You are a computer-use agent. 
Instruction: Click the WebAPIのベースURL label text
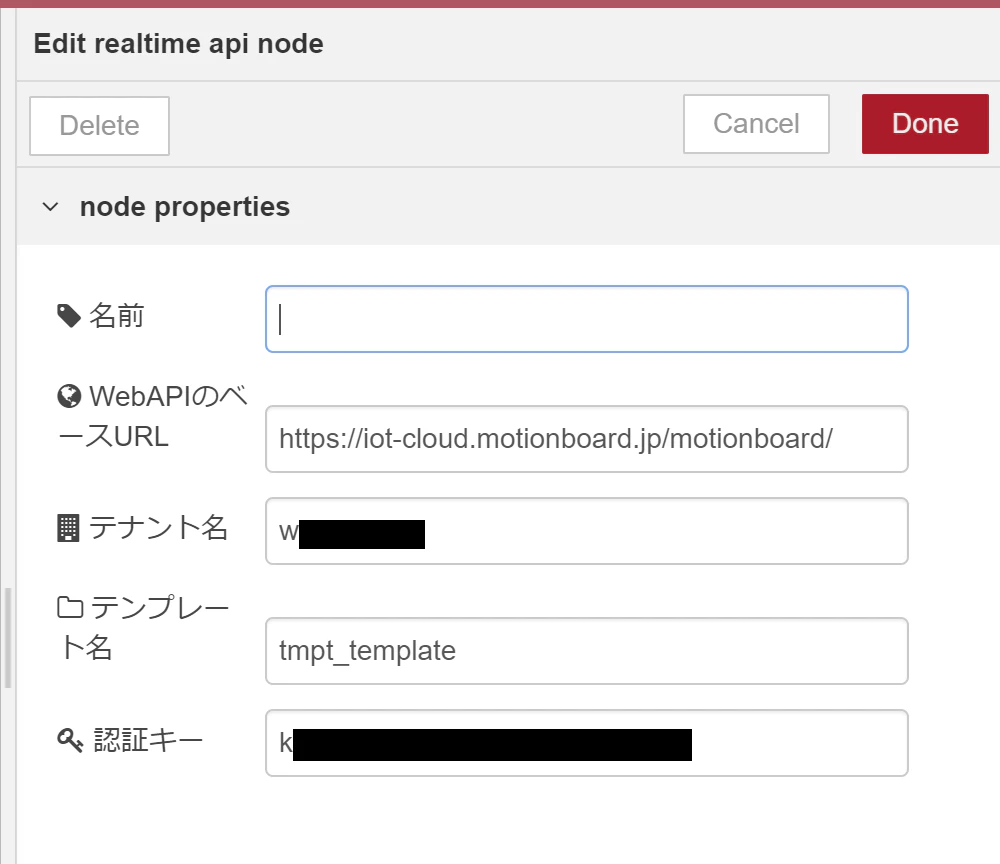tap(153, 416)
